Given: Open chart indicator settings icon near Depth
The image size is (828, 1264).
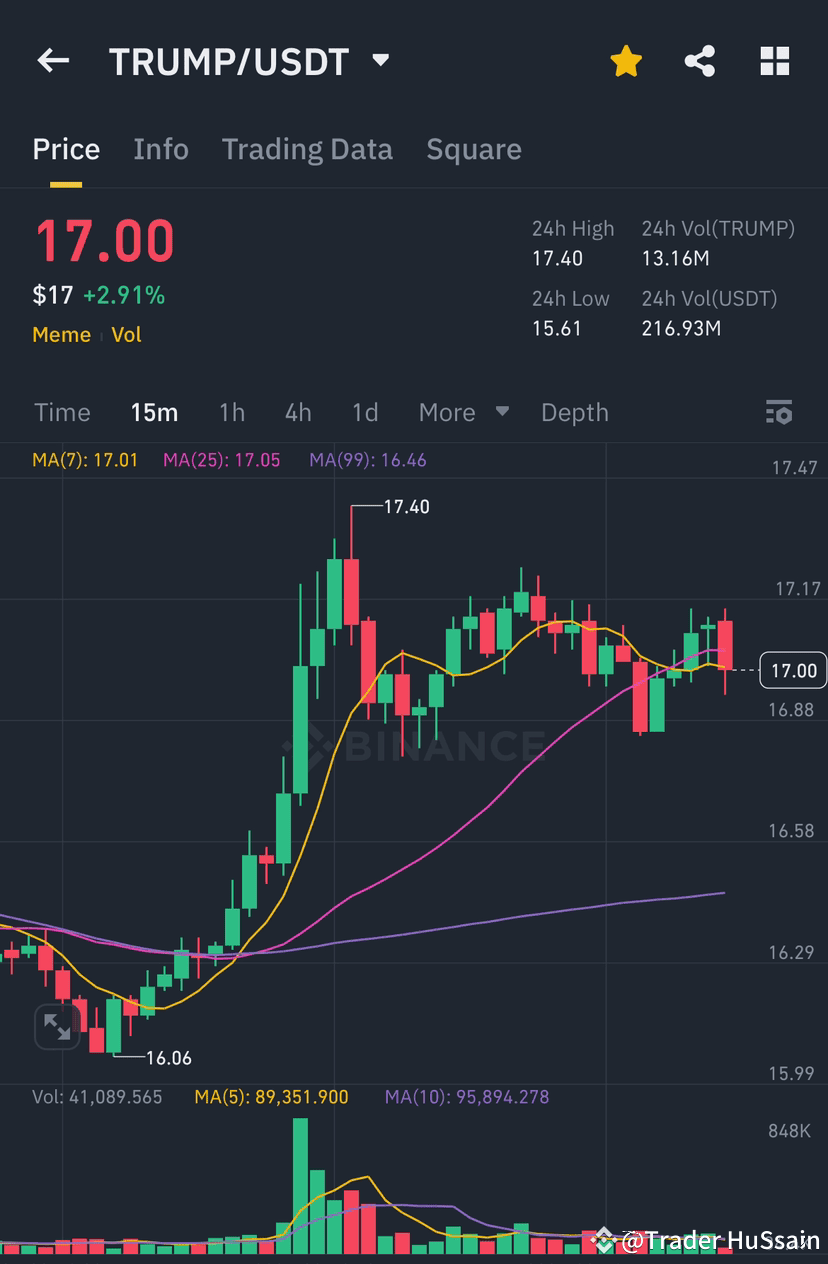Looking at the screenshot, I should (779, 412).
